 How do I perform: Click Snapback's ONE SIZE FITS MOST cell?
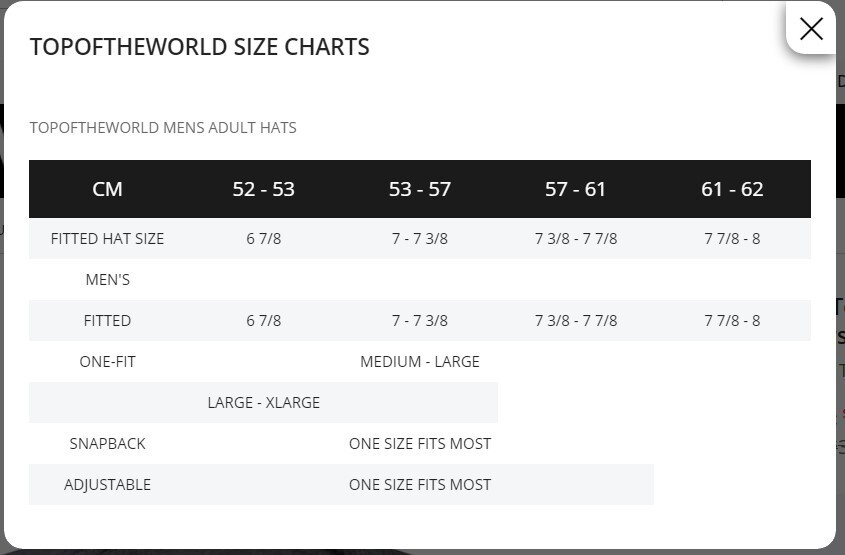[x=420, y=443]
